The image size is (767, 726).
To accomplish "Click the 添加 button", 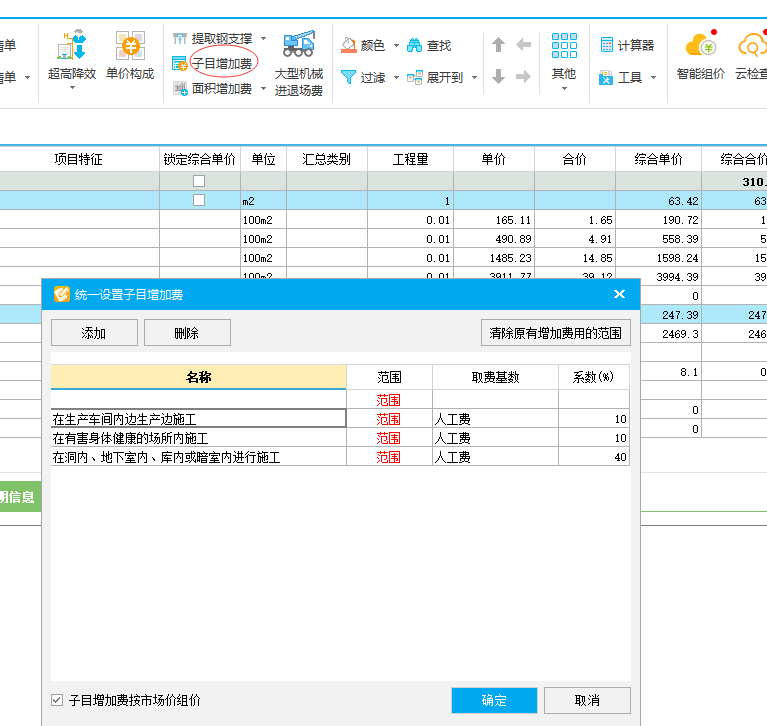I will (x=94, y=333).
